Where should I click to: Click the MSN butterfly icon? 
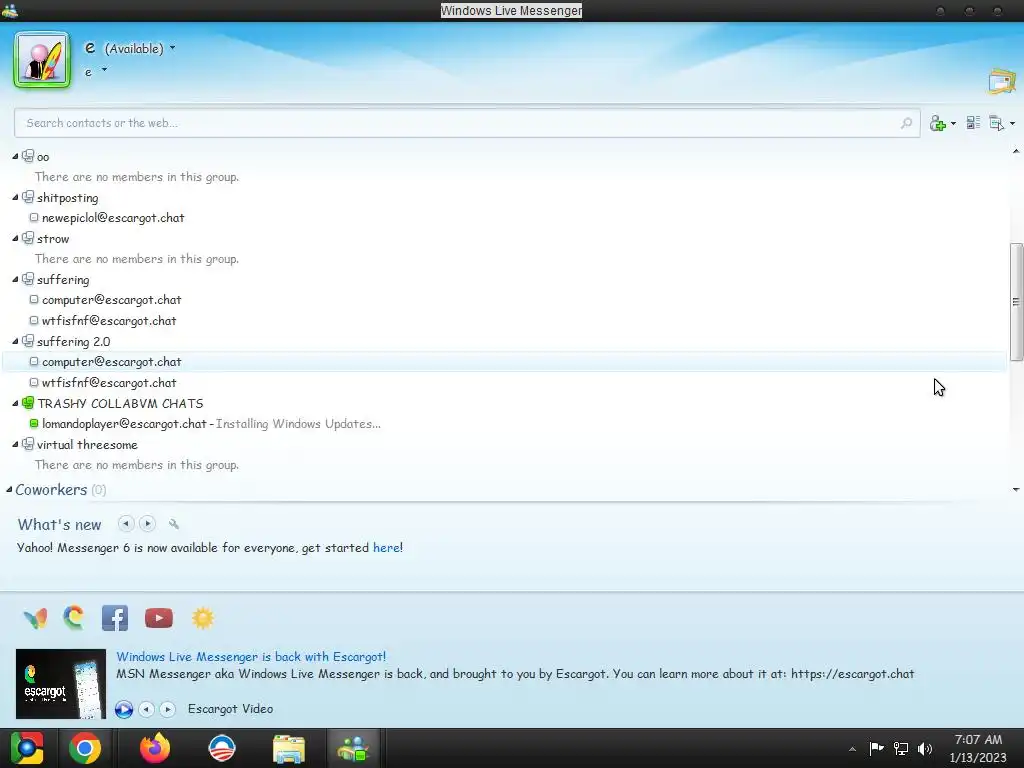35,618
